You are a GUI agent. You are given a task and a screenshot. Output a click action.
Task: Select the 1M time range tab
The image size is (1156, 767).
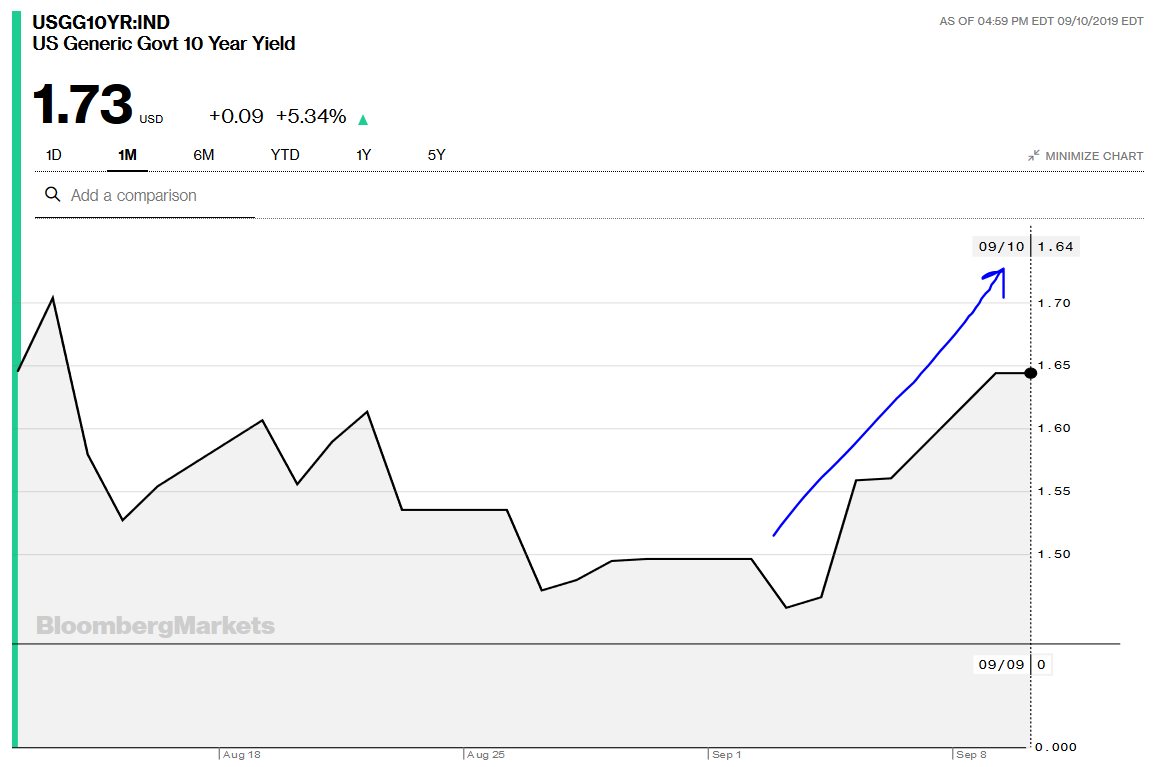pyautogui.click(x=128, y=155)
